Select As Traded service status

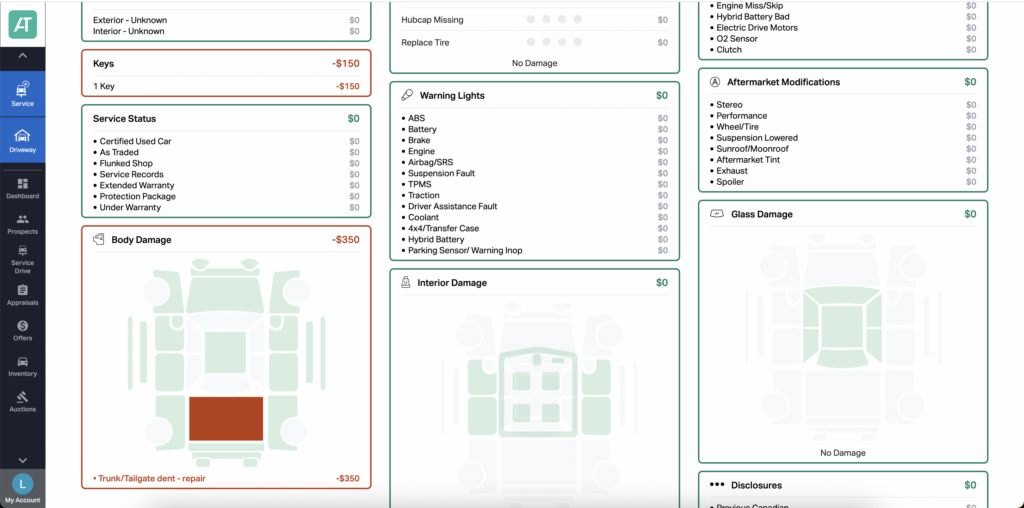tap(226, 152)
